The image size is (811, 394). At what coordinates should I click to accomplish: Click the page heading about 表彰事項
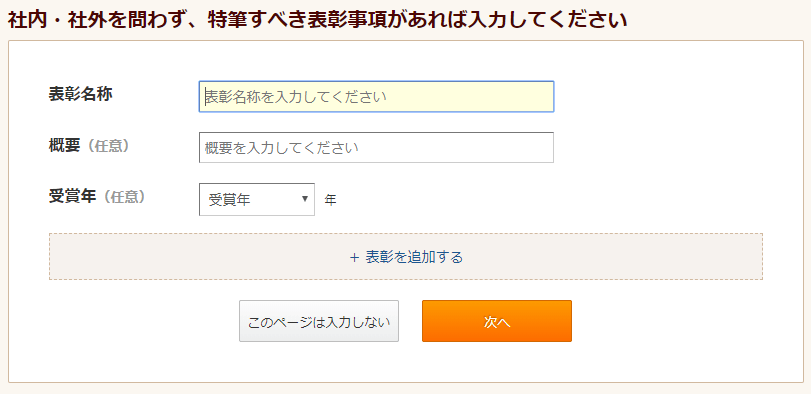pyautogui.click(x=318, y=20)
